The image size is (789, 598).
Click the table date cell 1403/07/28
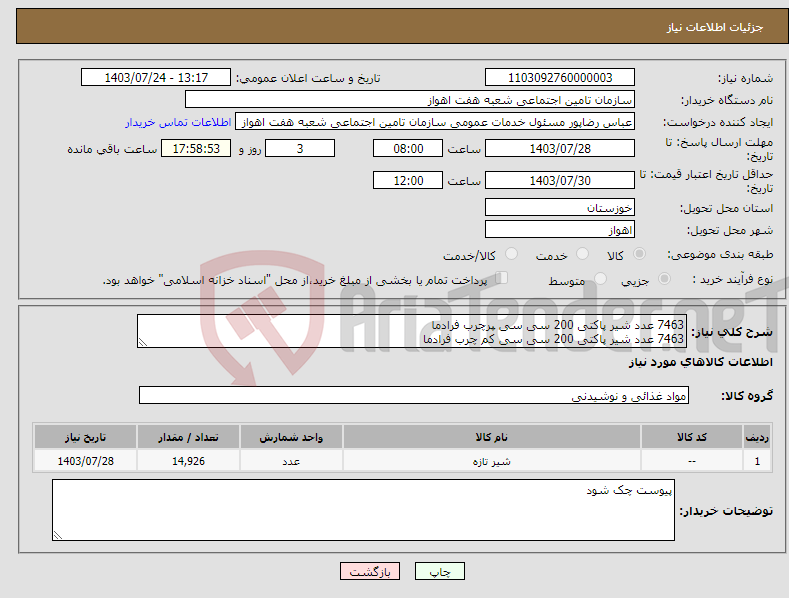coord(86,461)
